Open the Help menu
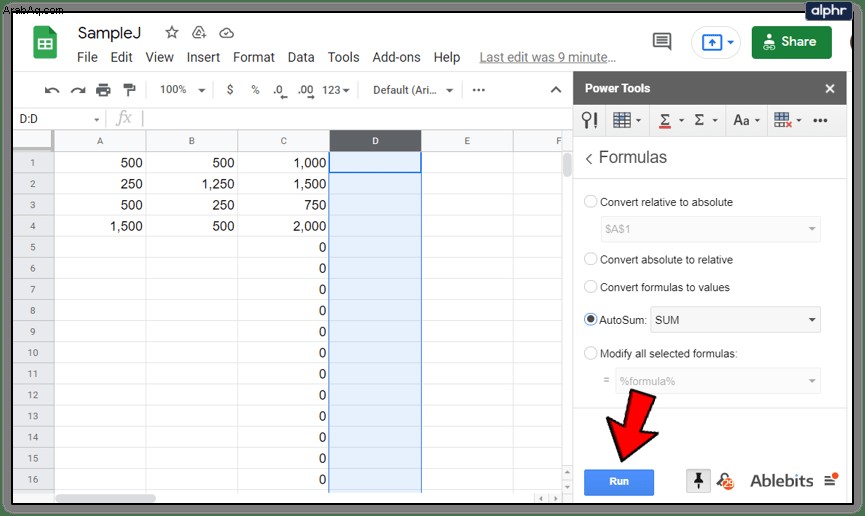 pyautogui.click(x=446, y=57)
